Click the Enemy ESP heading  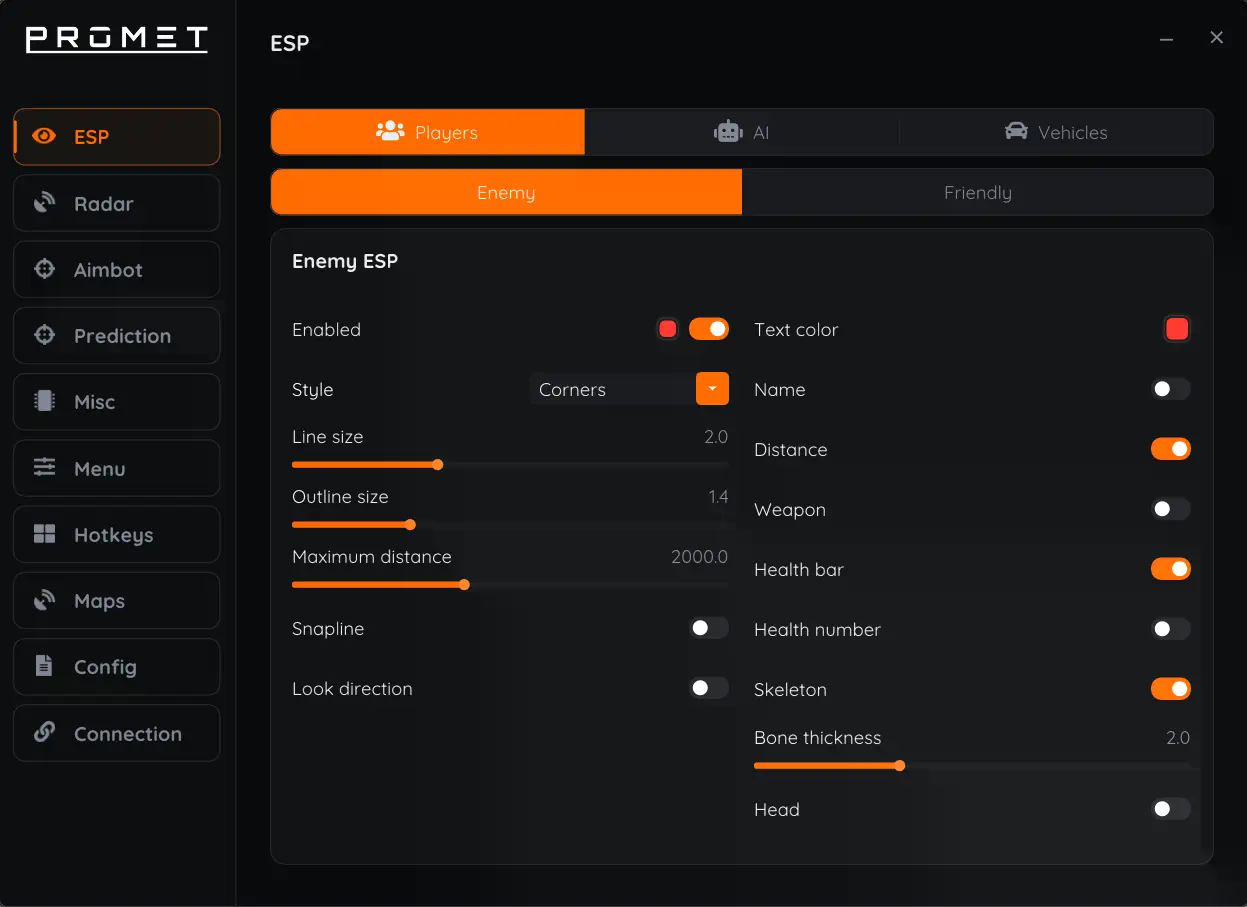pyautogui.click(x=345, y=261)
